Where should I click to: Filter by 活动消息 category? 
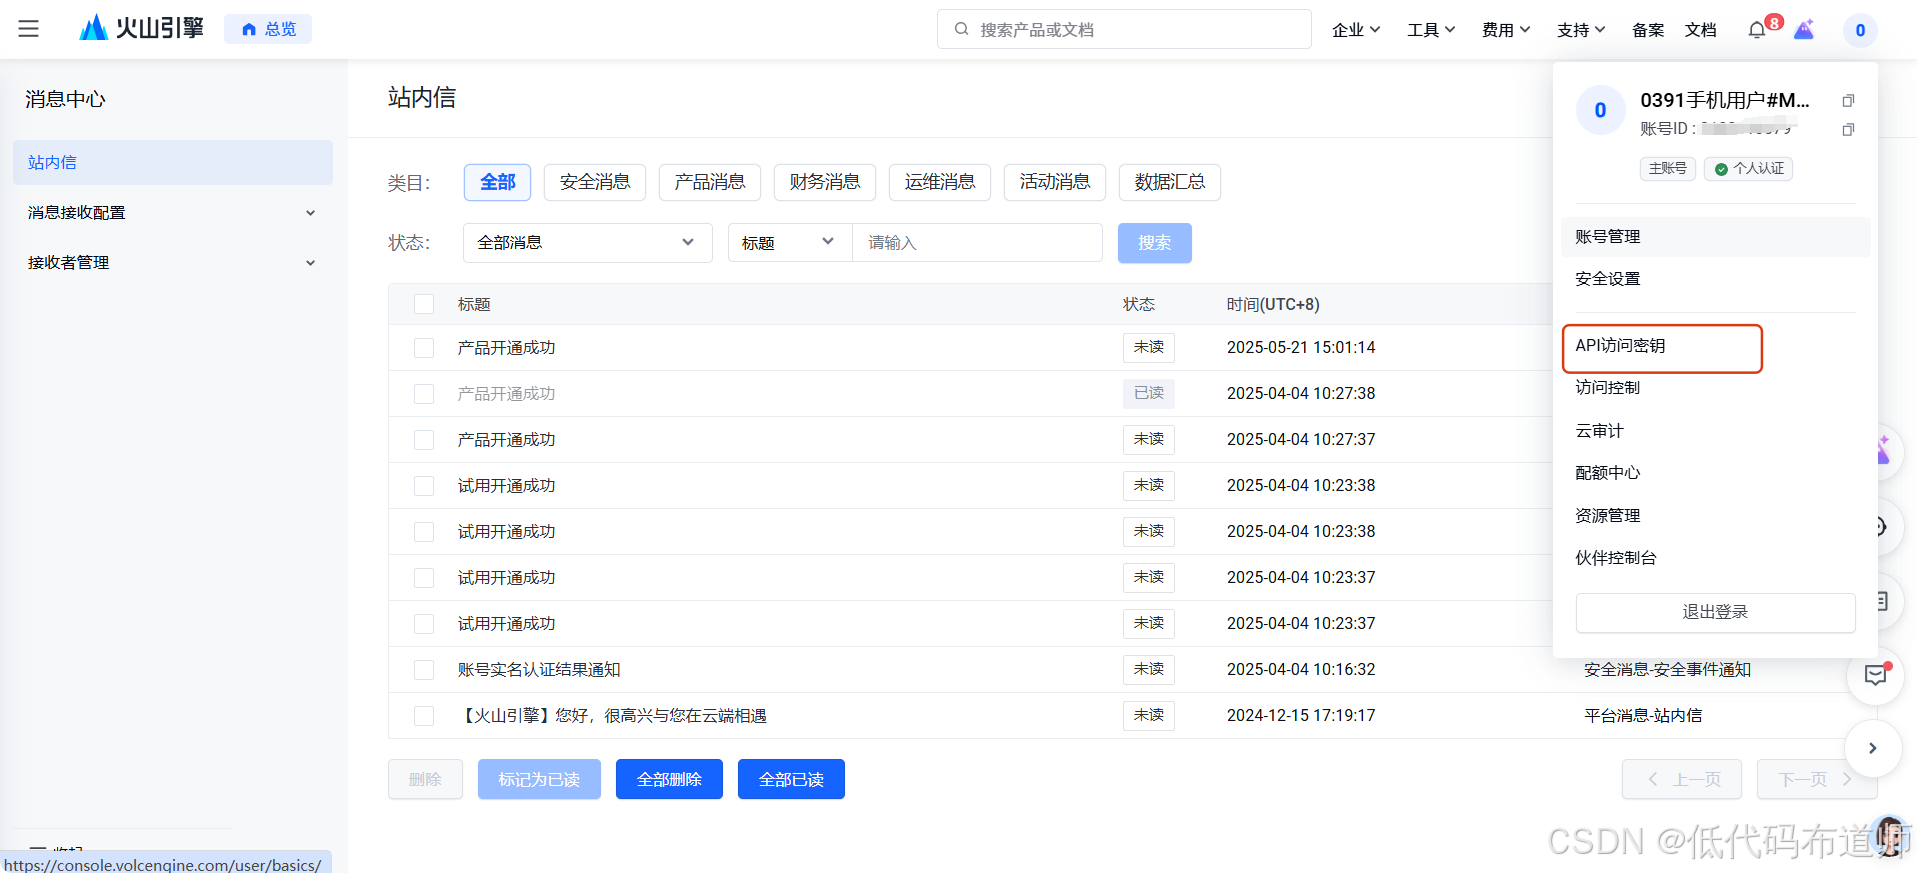point(1055,182)
